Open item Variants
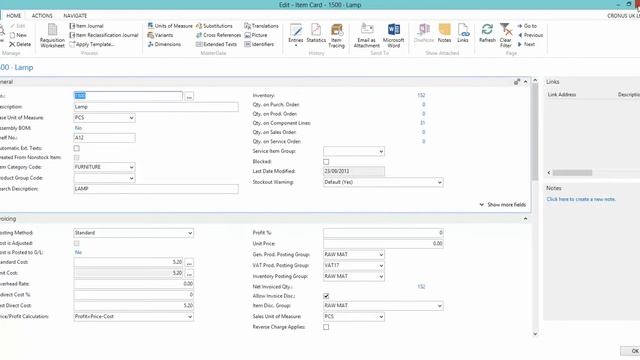This screenshot has height=360, width=640. pyautogui.click(x=160, y=35)
